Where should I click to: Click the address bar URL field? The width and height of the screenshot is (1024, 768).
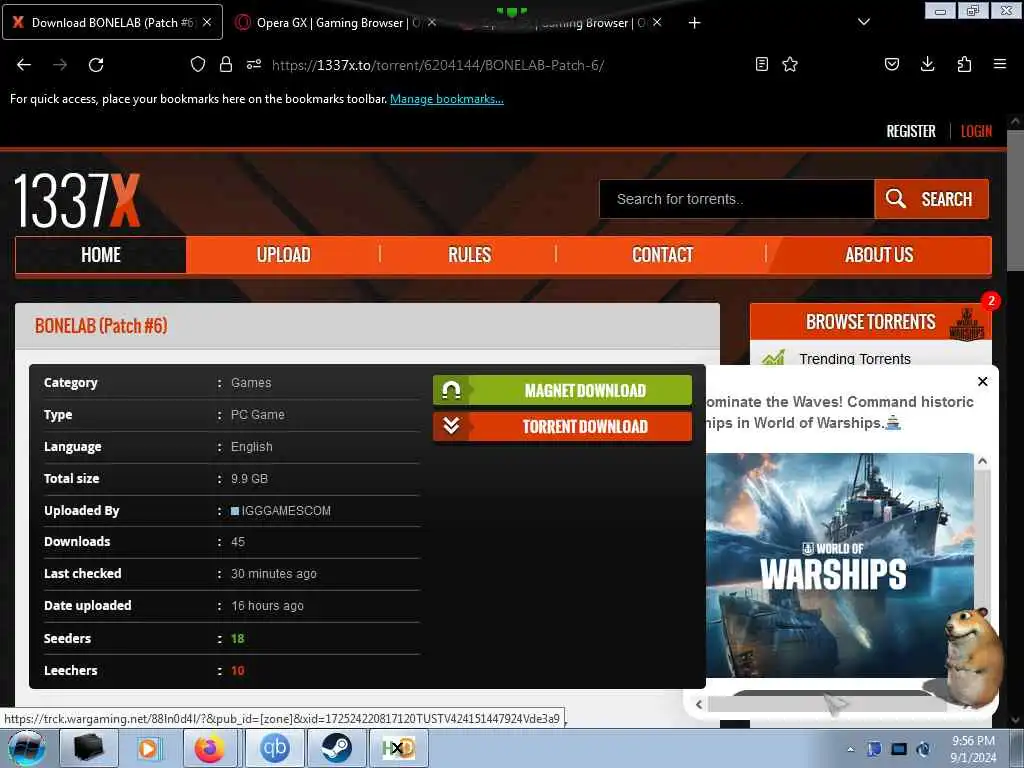[438, 65]
